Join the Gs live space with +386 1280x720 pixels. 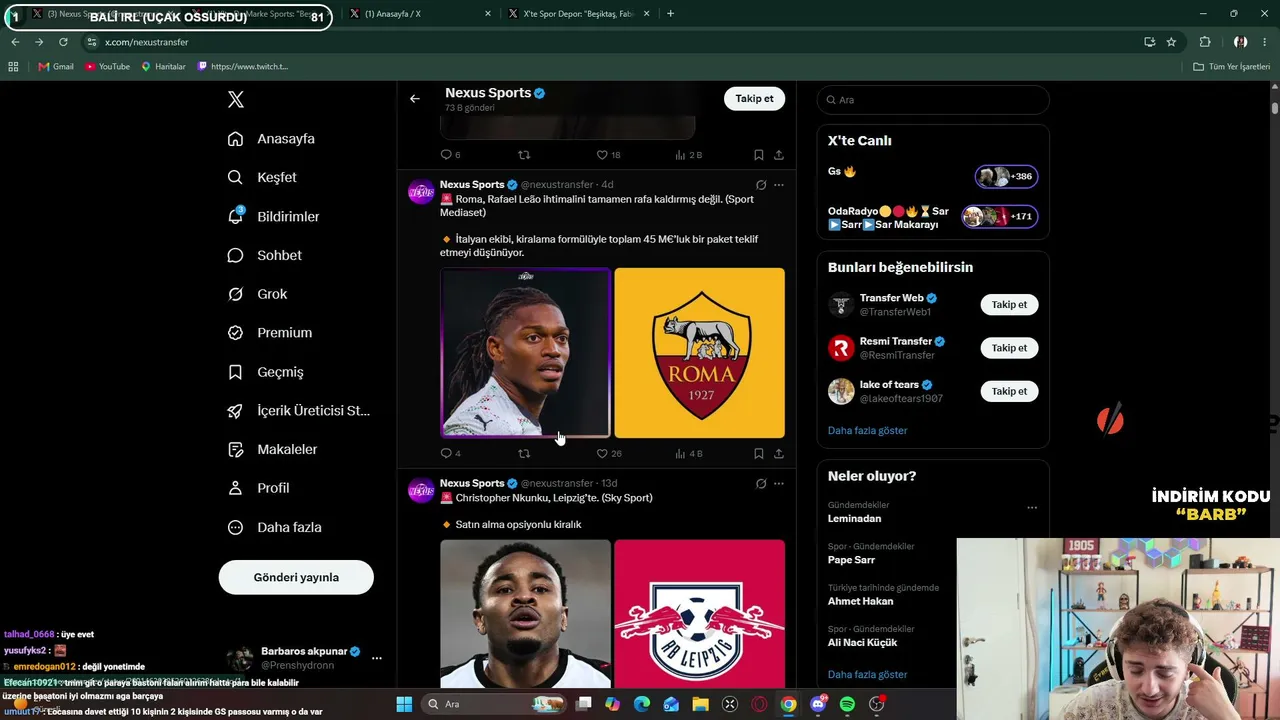[1006, 177]
